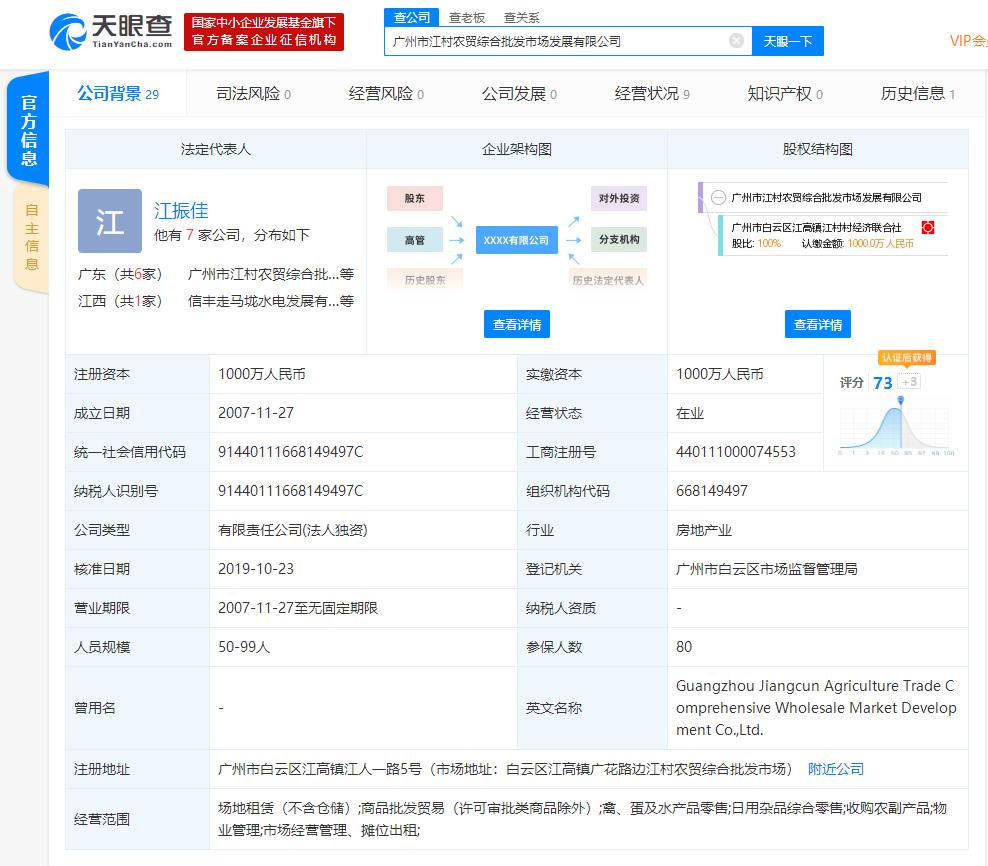
Task: Open the 附近公司 link
Action: pos(836,769)
